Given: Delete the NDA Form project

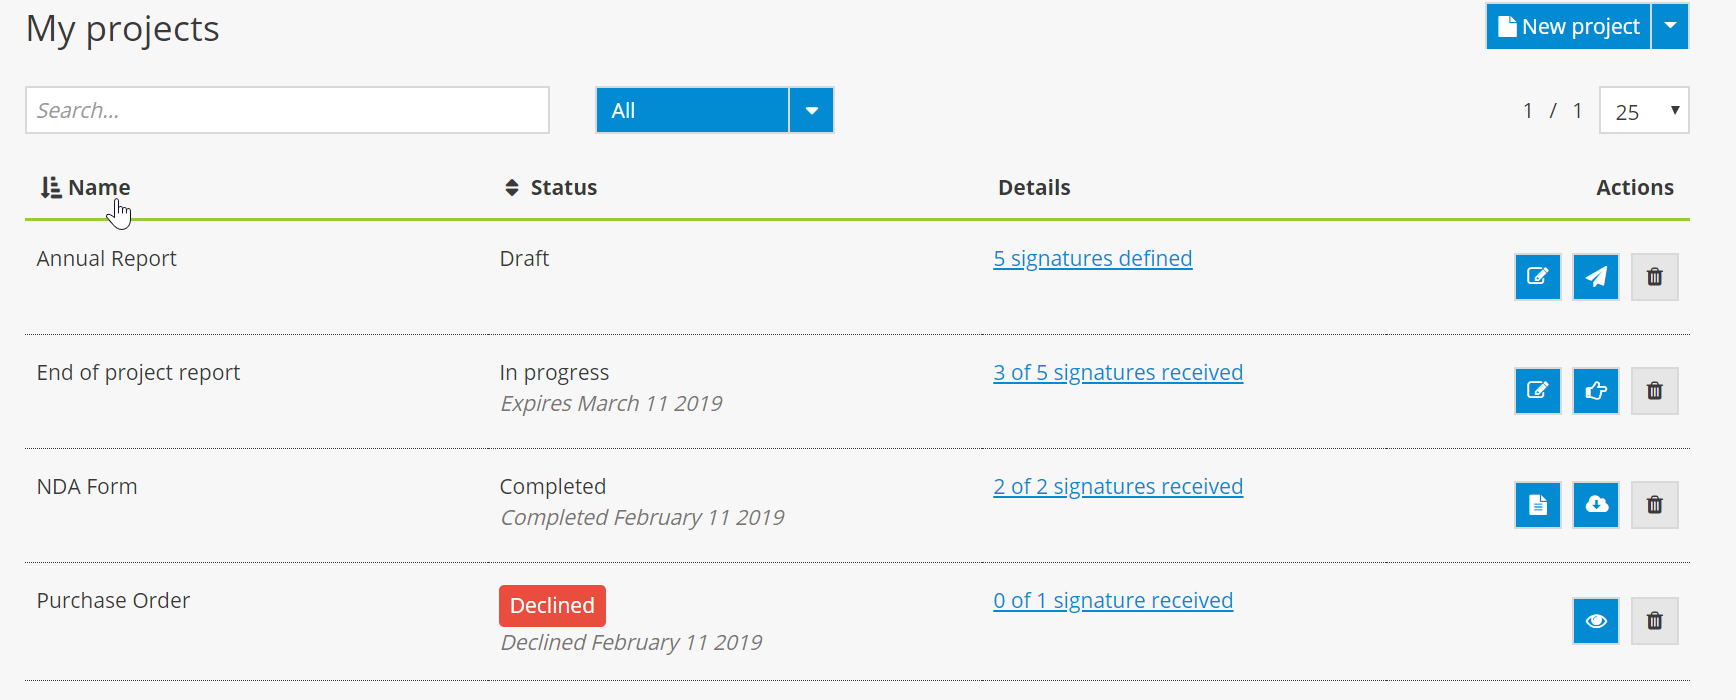Looking at the screenshot, I should 1654,505.
